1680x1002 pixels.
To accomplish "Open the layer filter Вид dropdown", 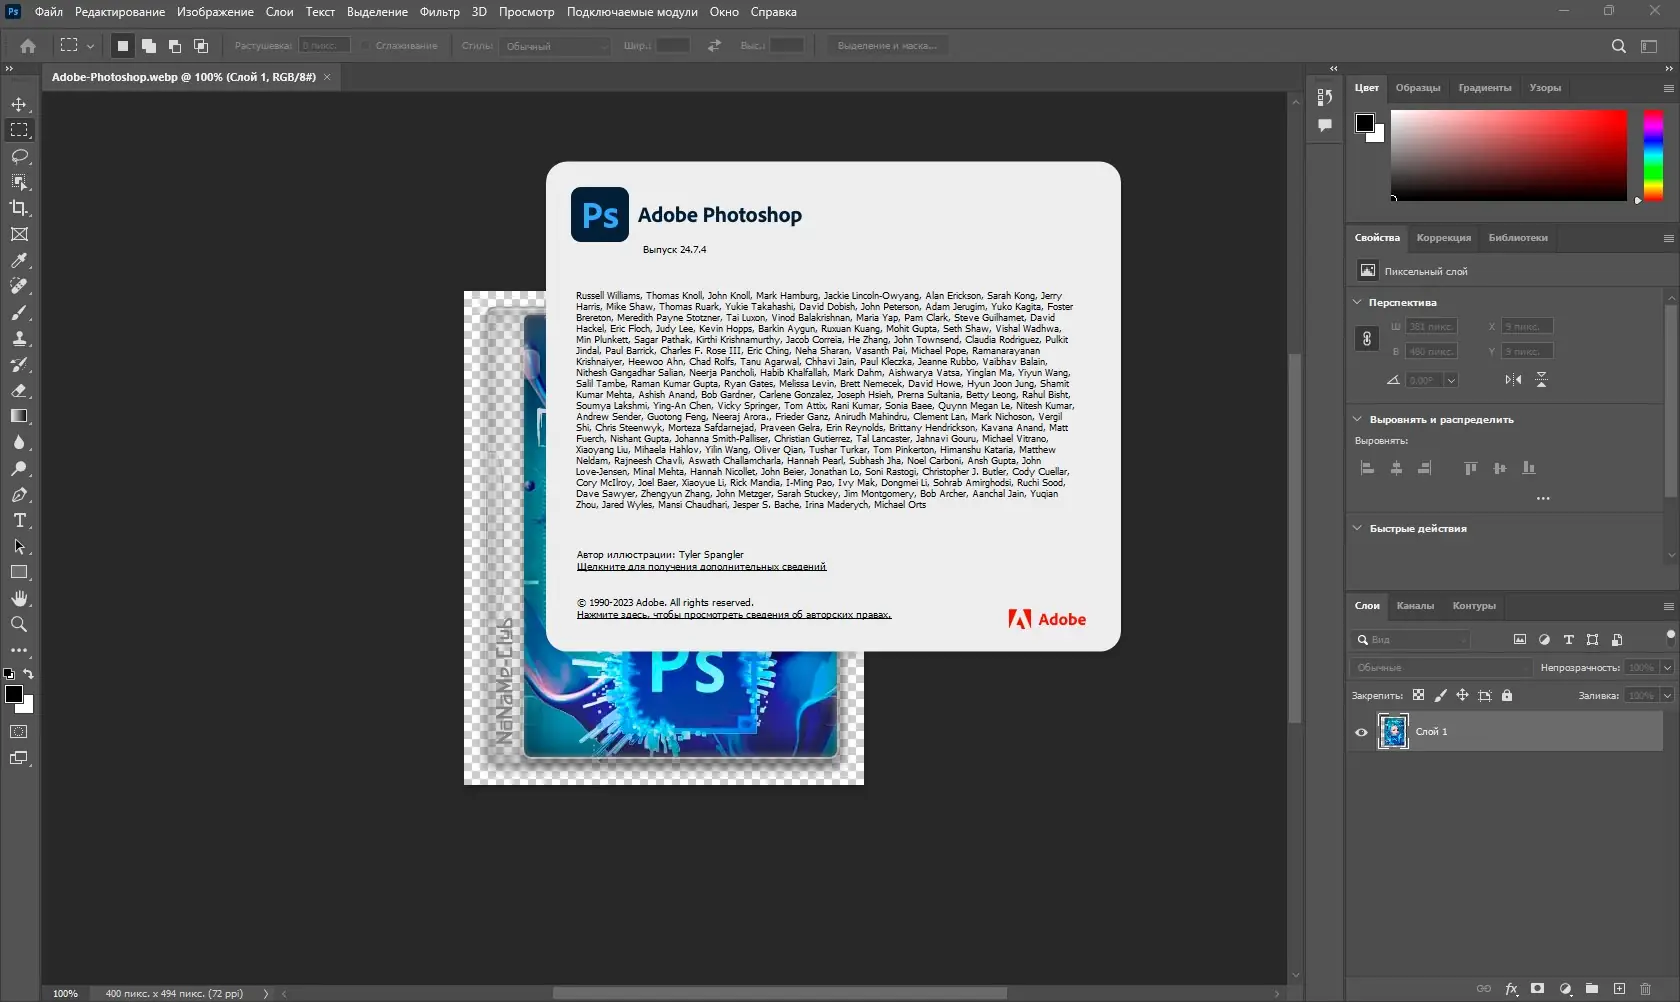I will [x=1412, y=639].
